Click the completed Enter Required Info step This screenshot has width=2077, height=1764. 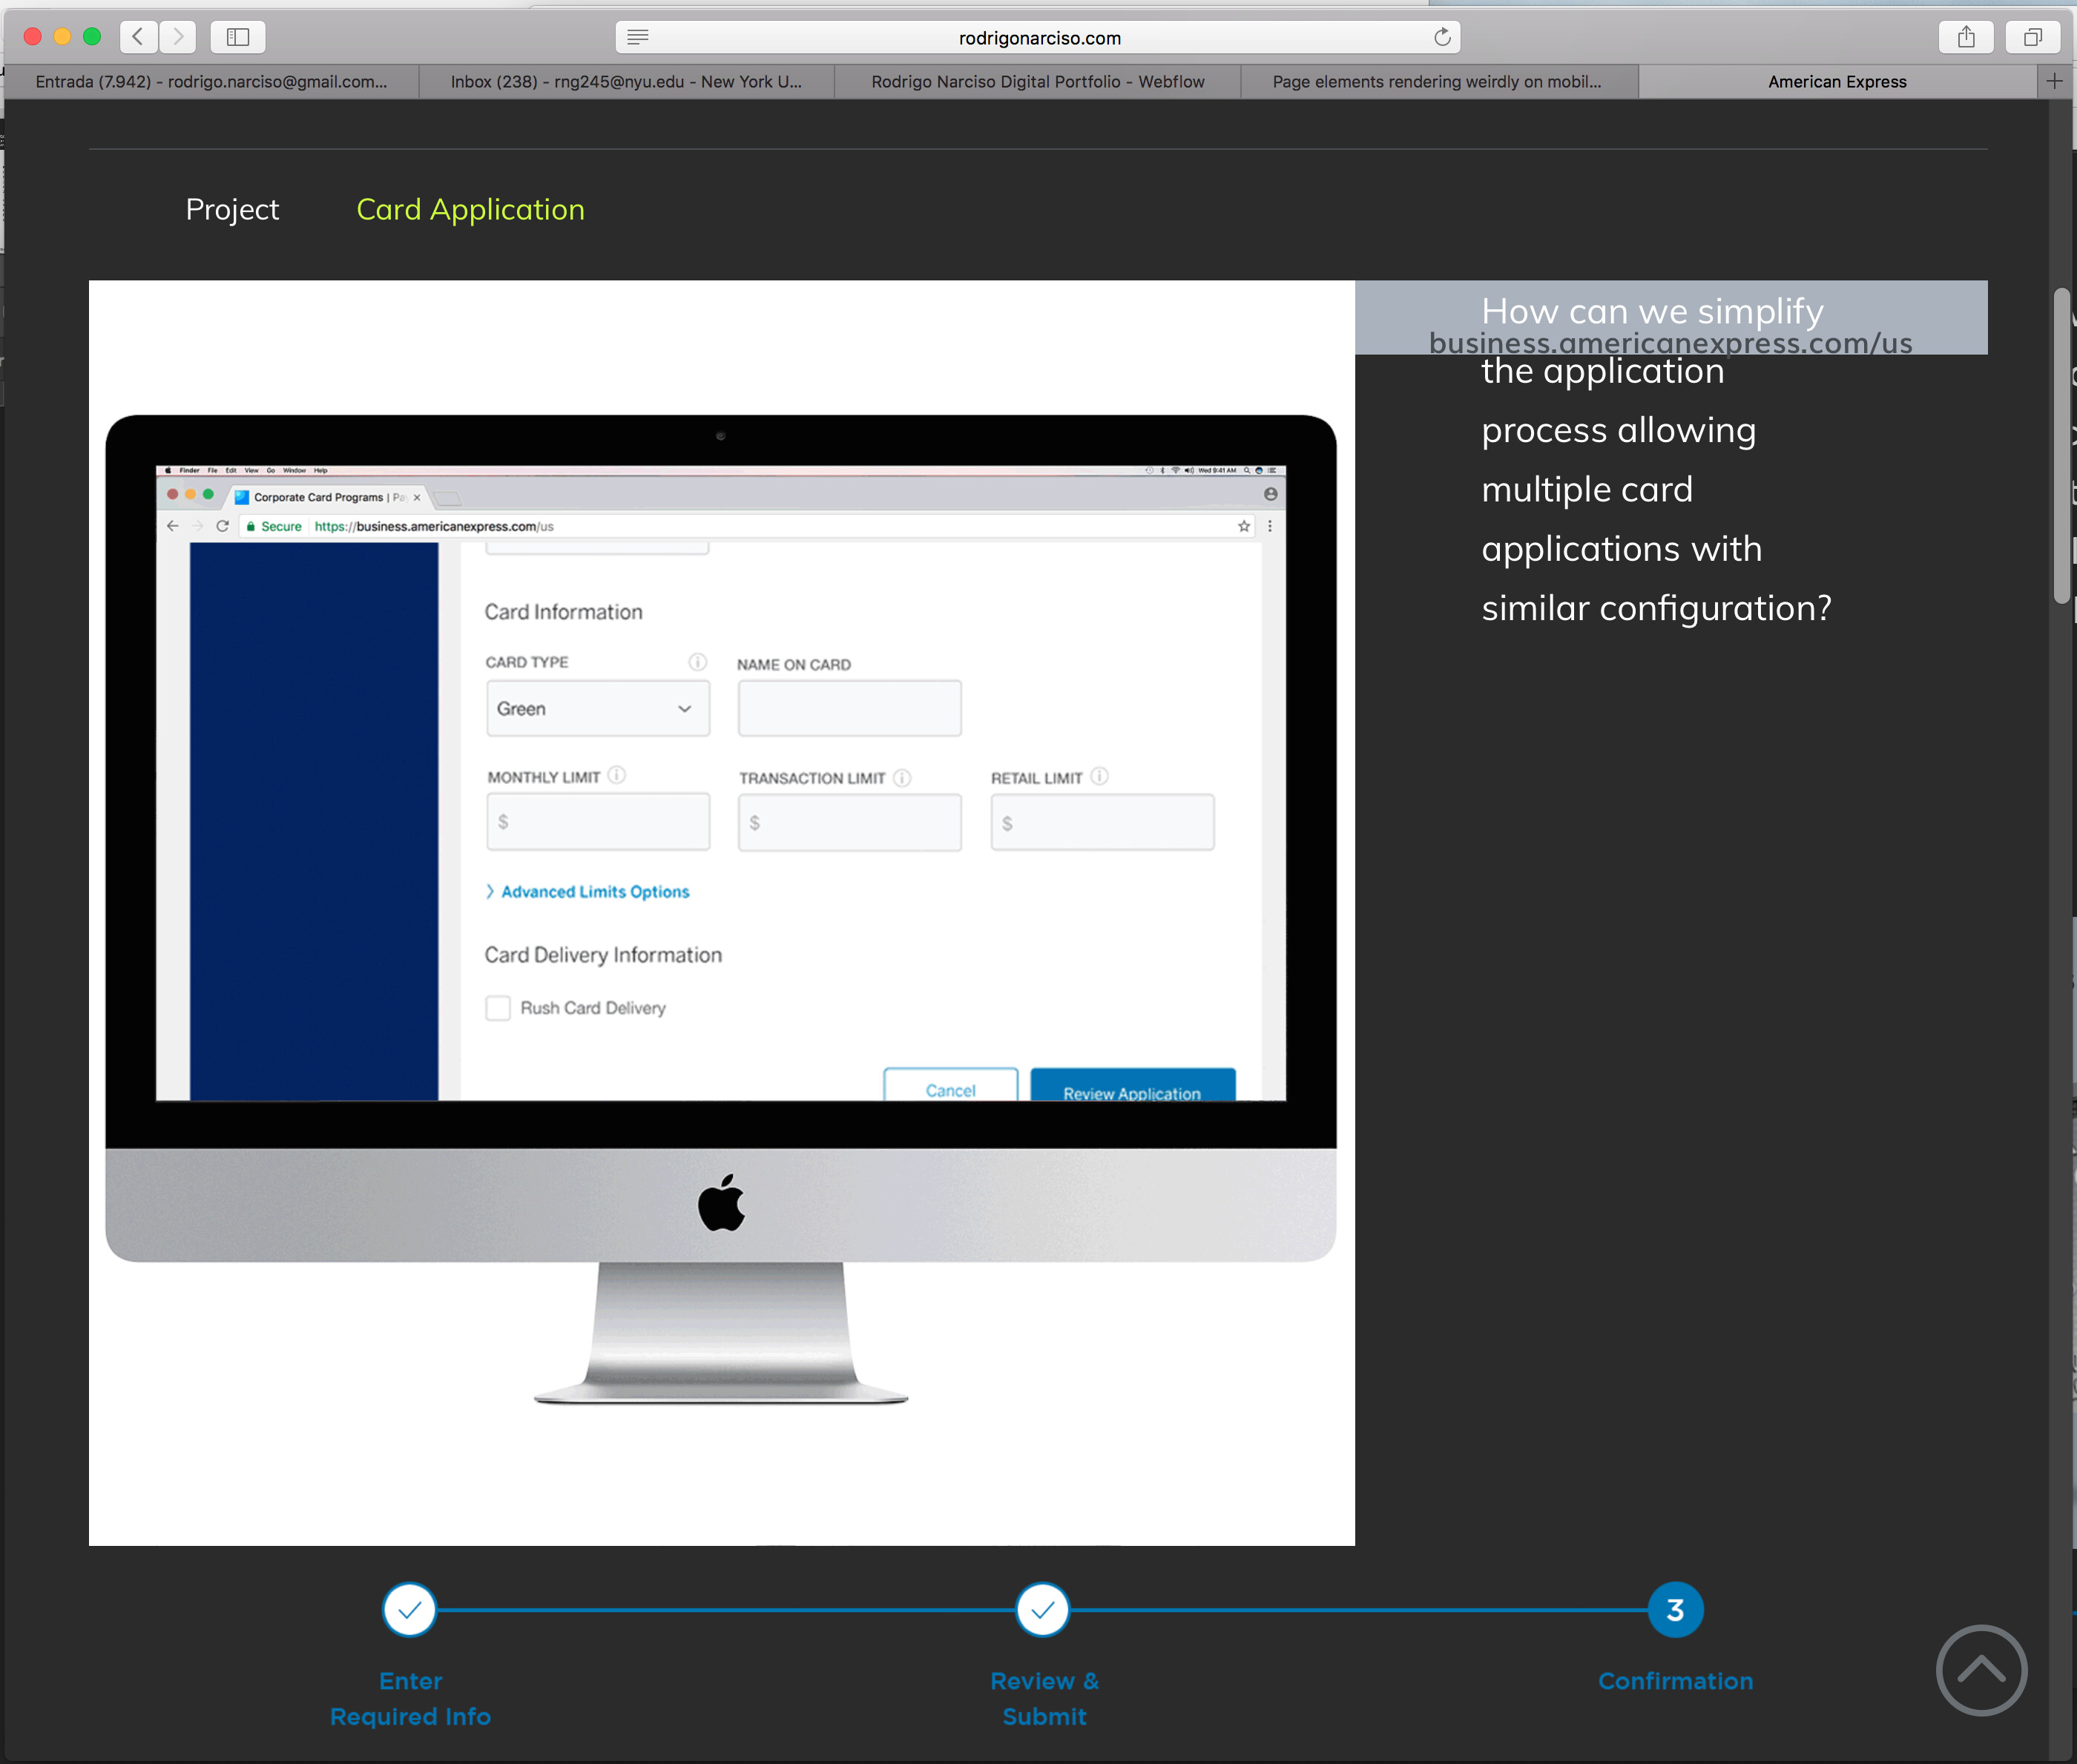click(409, 1609)
